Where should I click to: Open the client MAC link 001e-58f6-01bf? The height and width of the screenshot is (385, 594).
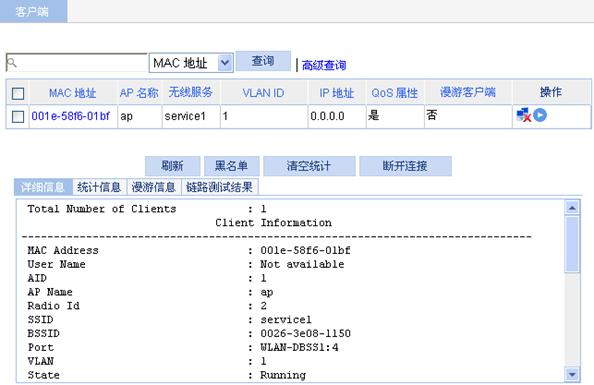[71, 116]
